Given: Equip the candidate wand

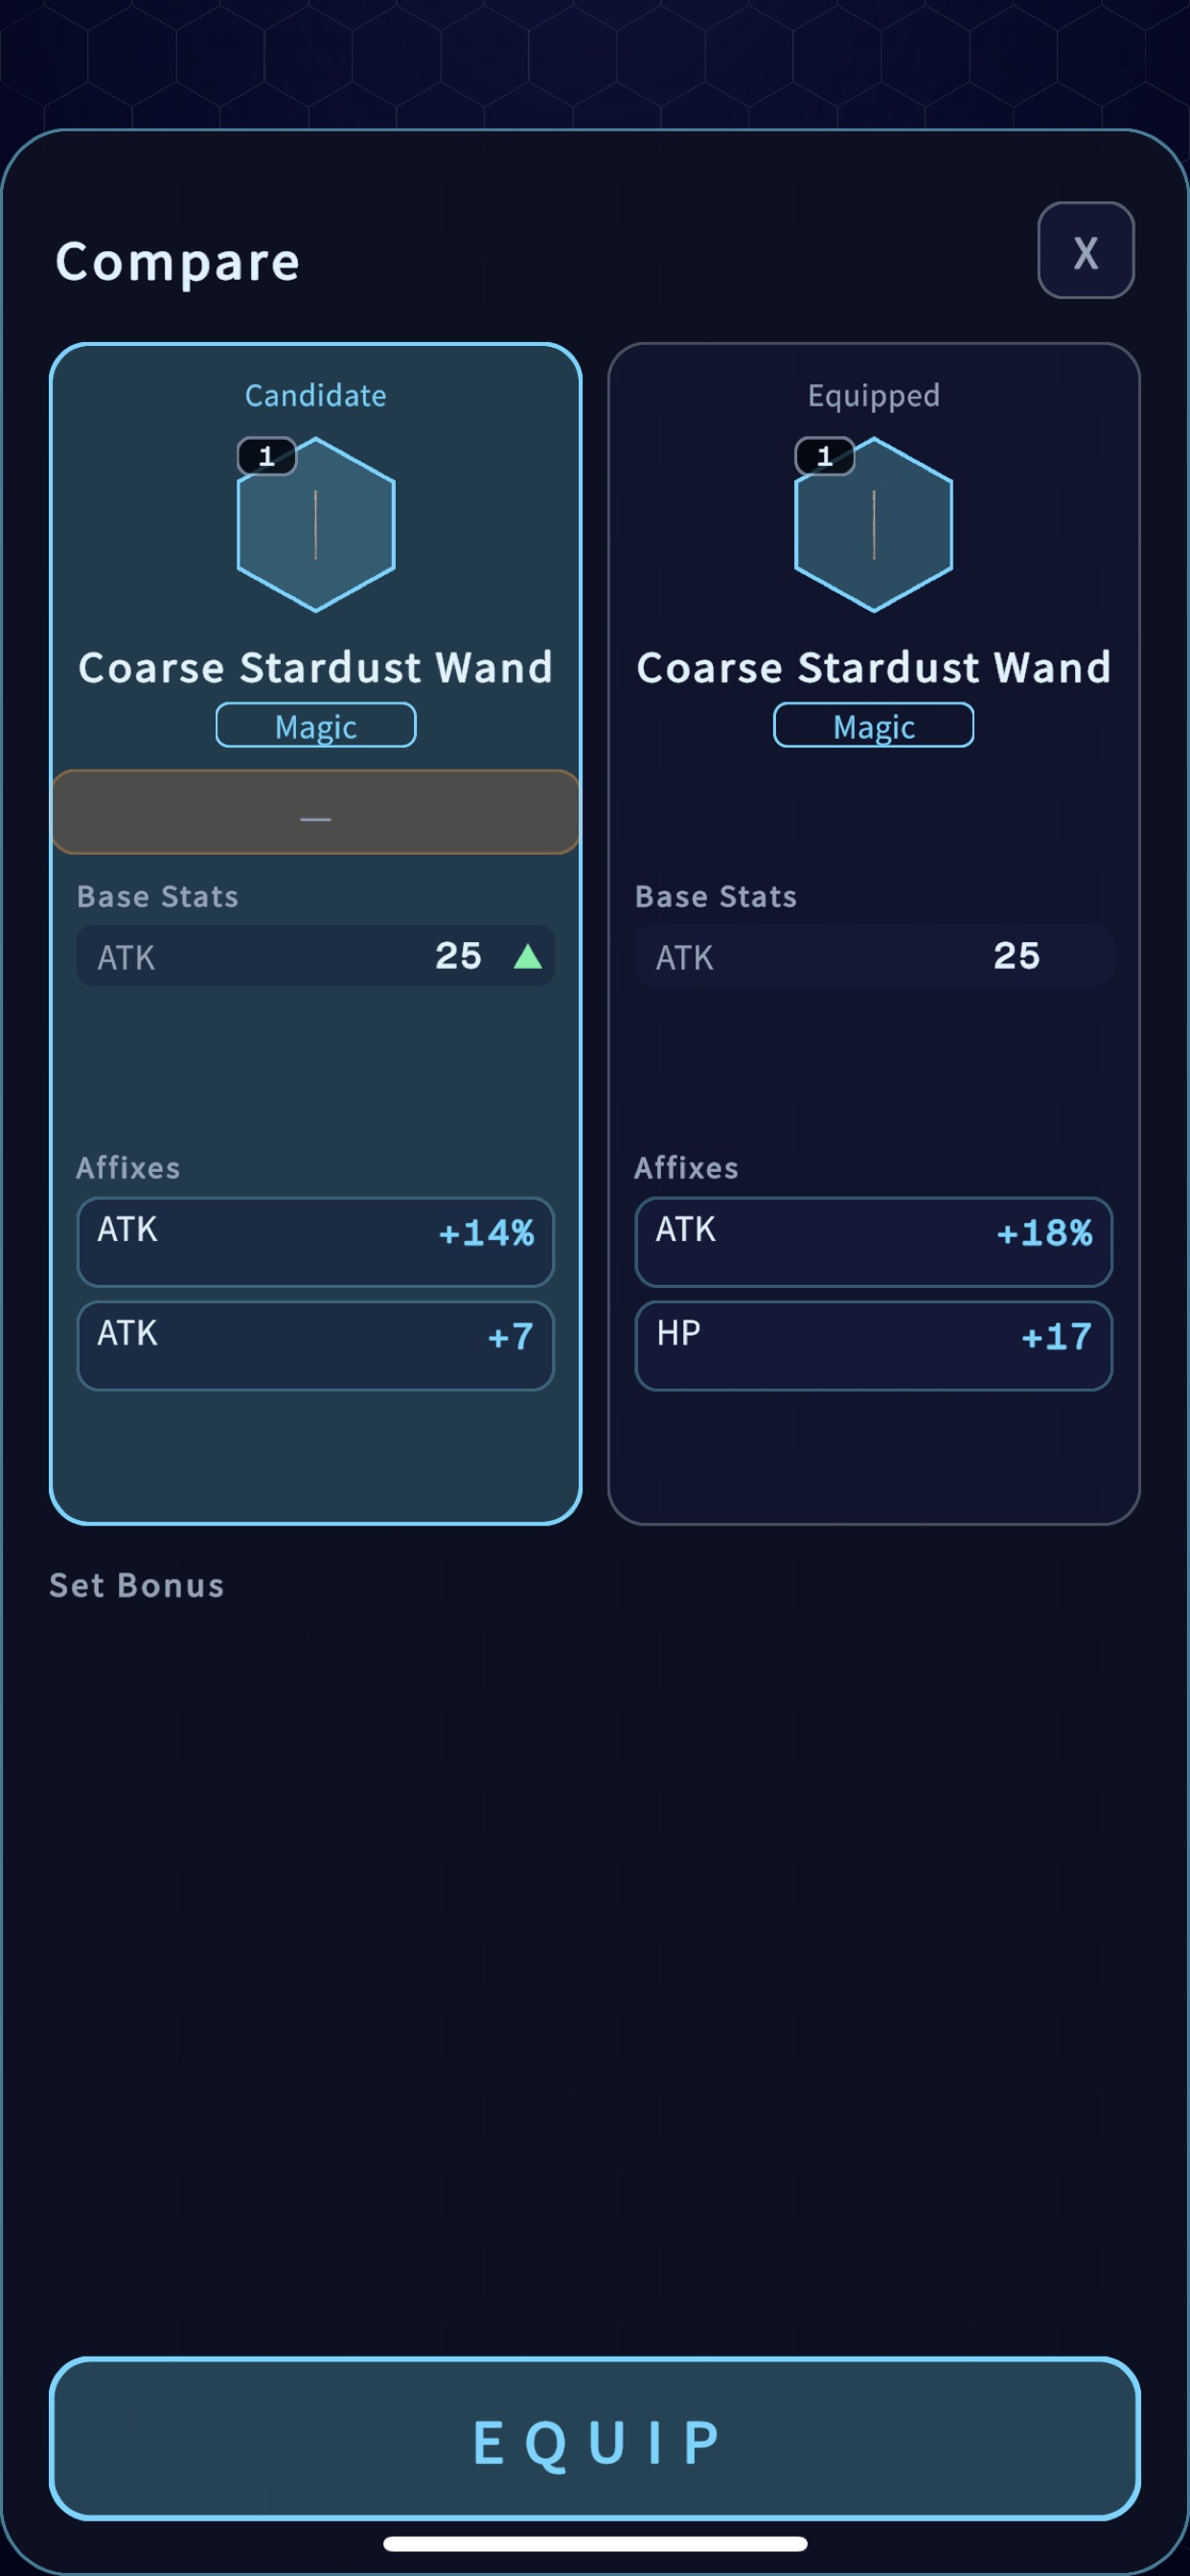Looking at the screenshot, I should tap(595, 2439).
